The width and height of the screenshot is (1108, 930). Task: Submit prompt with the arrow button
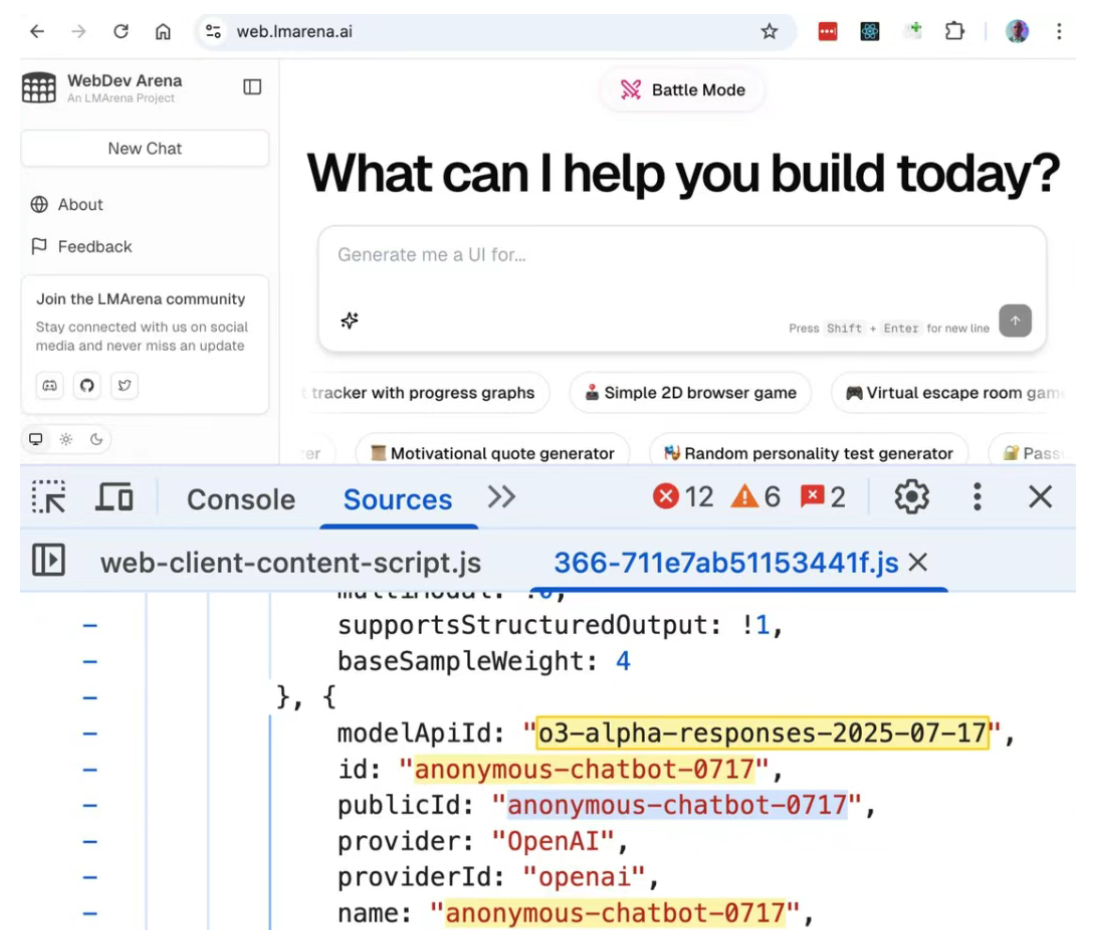pos(1015,321)
